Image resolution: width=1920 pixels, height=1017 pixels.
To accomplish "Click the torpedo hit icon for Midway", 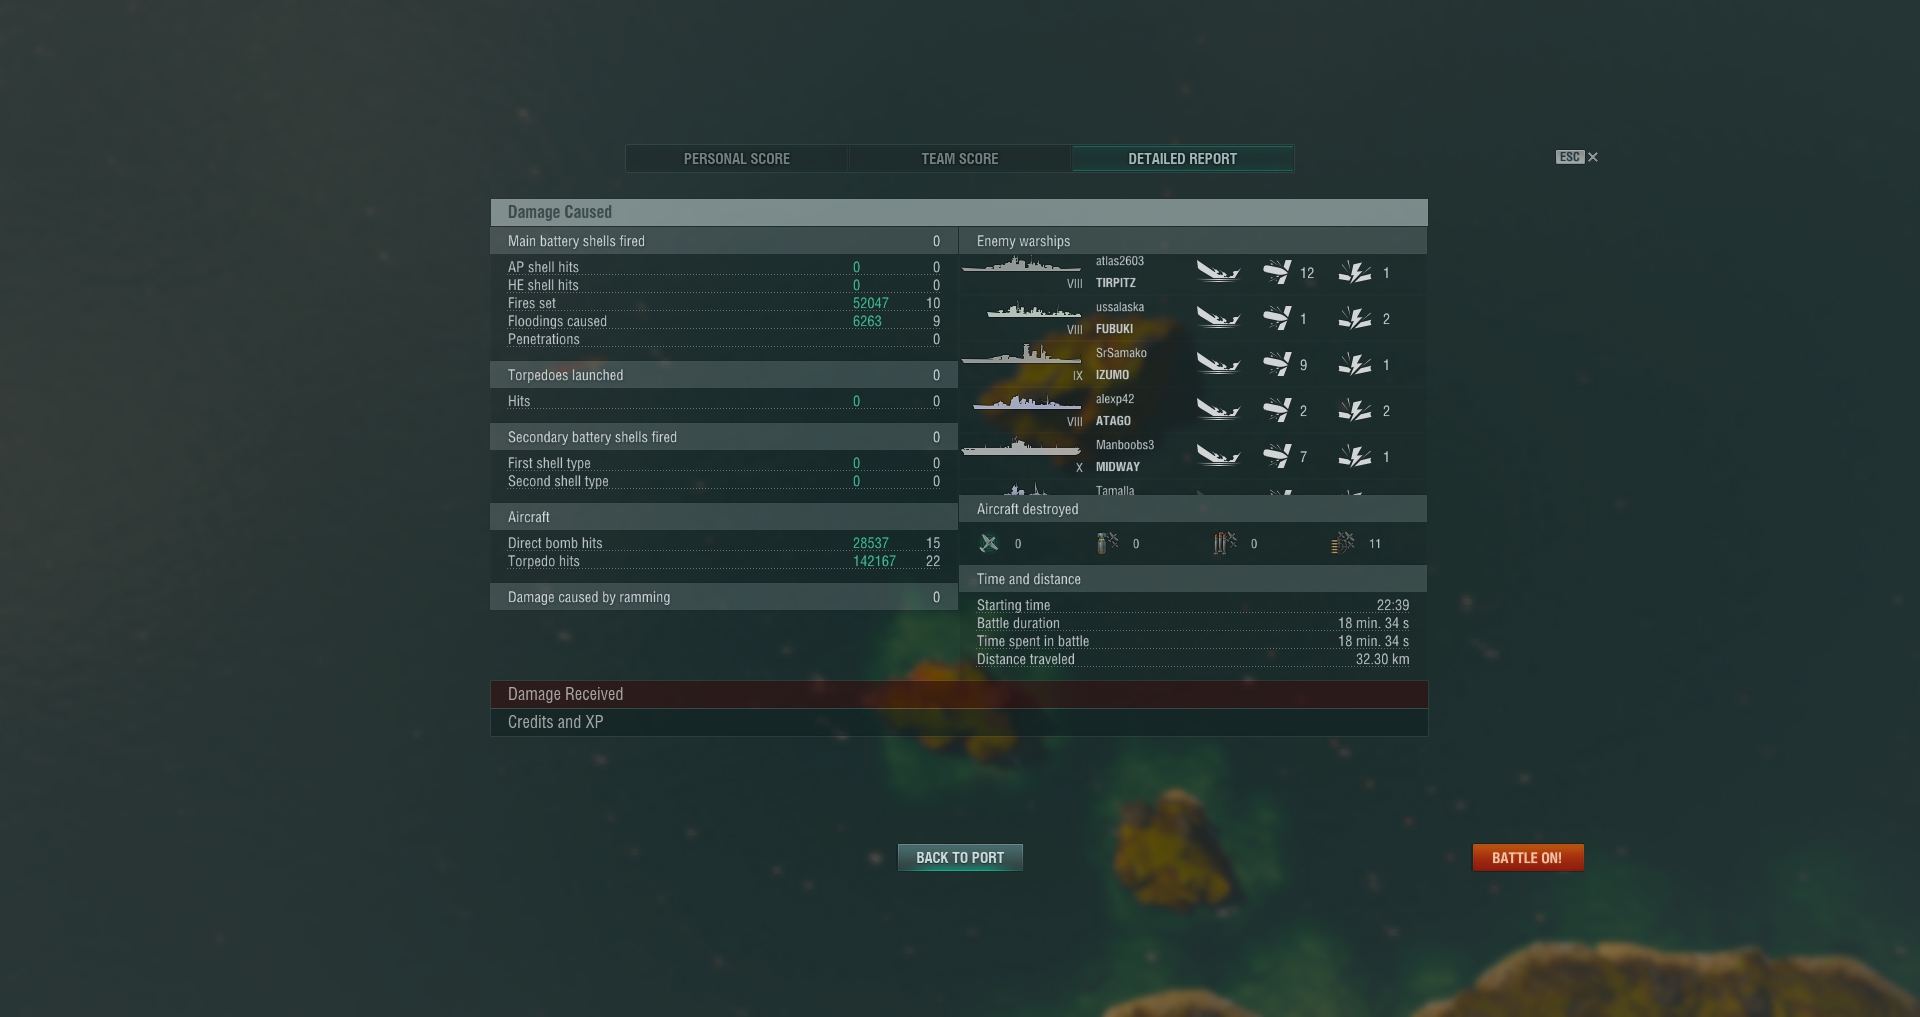I will (1277, 456).
